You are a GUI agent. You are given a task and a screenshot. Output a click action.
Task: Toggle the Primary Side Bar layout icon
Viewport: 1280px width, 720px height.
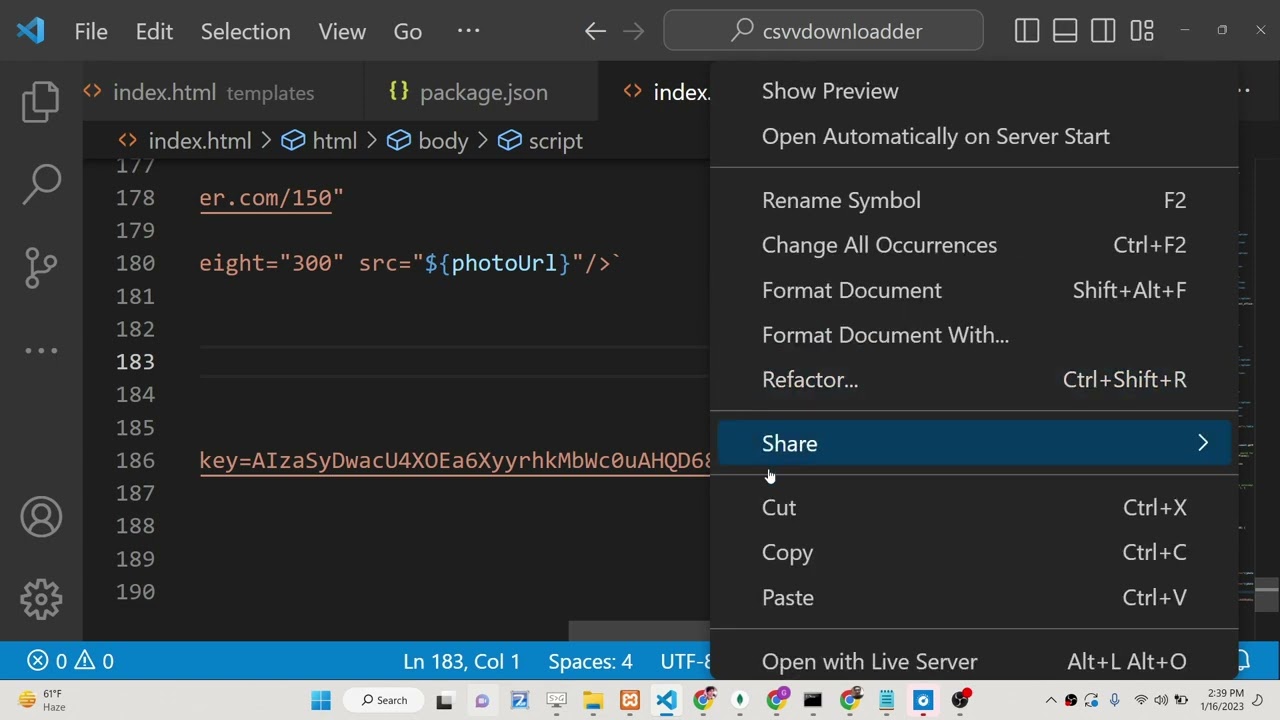point(1027,31)
